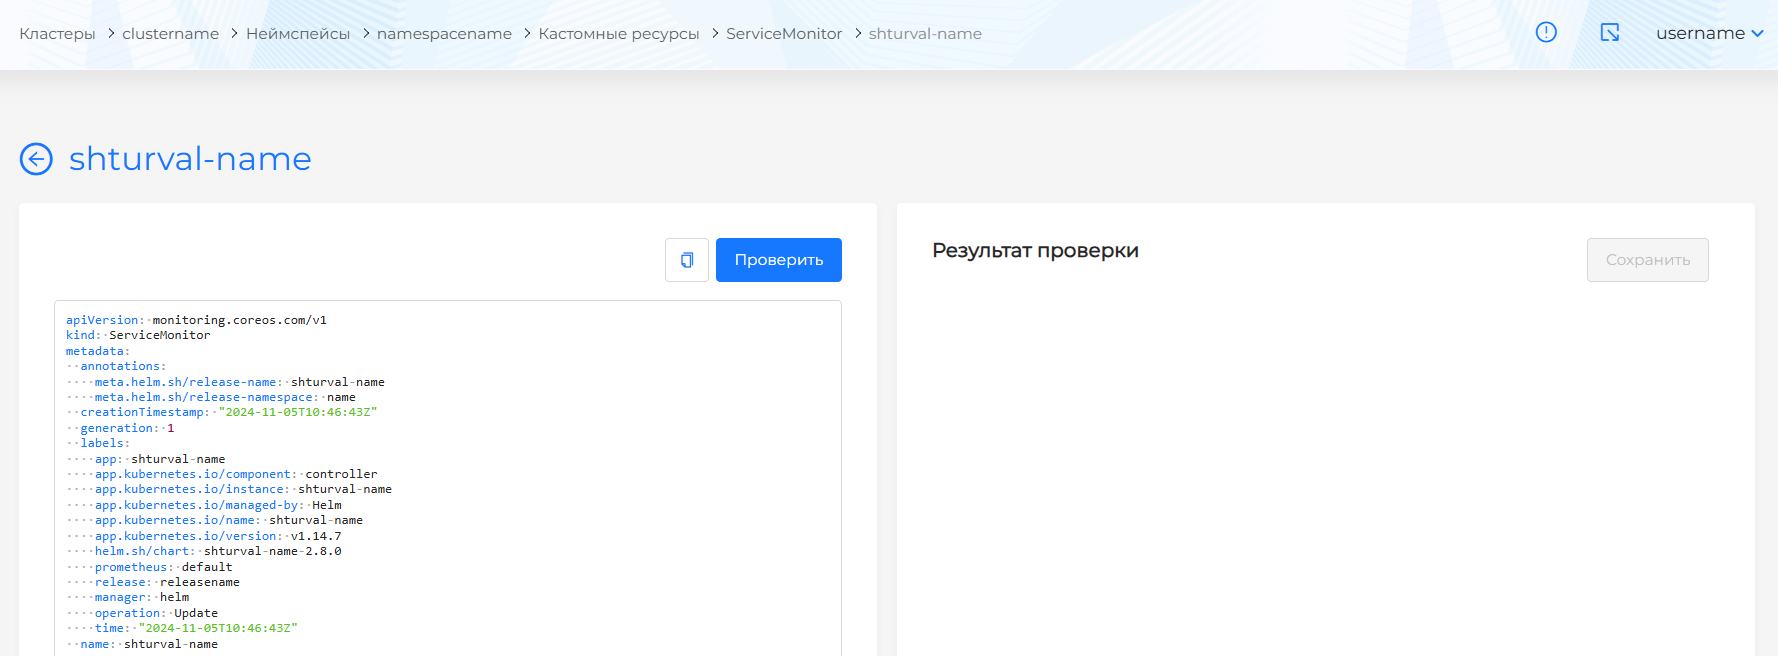Click the Результат проверки heading
Image resolution: width=1778 pixels, height=656 pixels.
1035,251
